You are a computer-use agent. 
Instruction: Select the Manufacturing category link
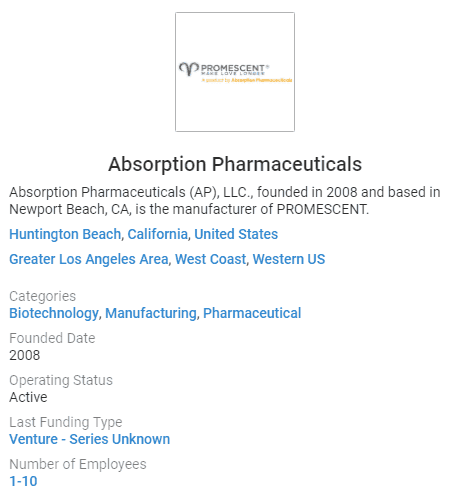151,313
